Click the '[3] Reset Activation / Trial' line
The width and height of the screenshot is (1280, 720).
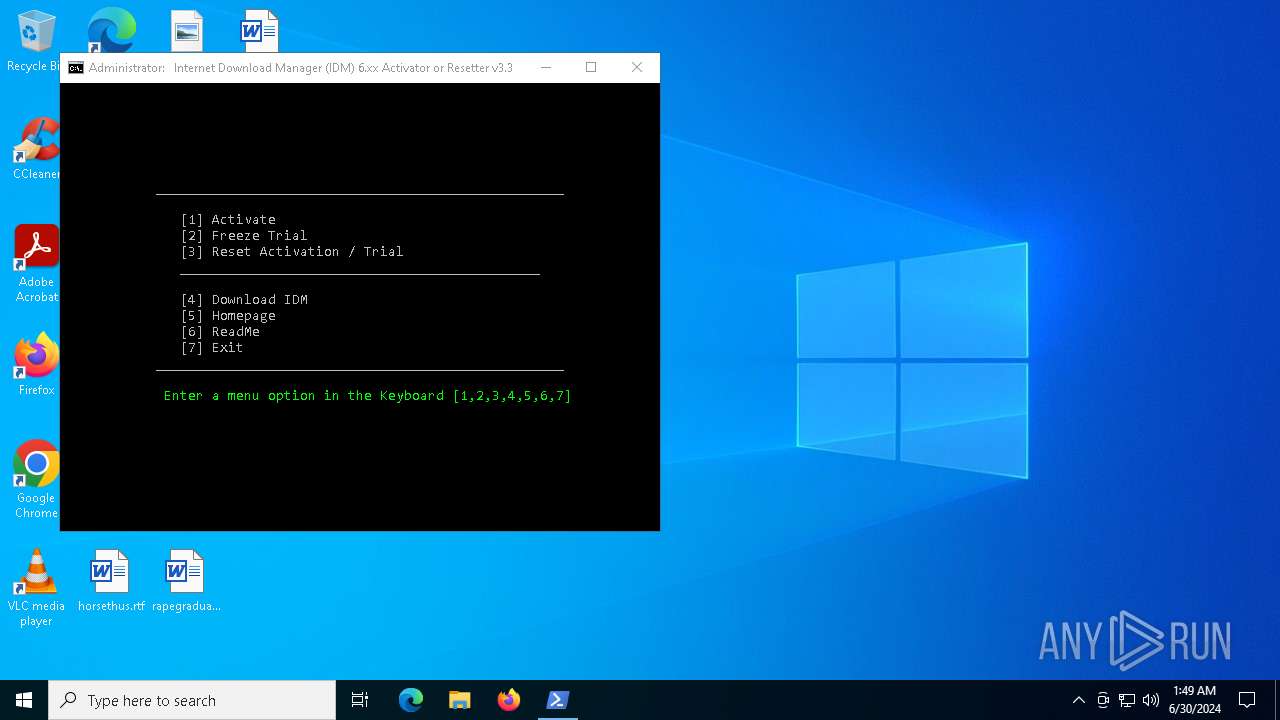(292, 252)
